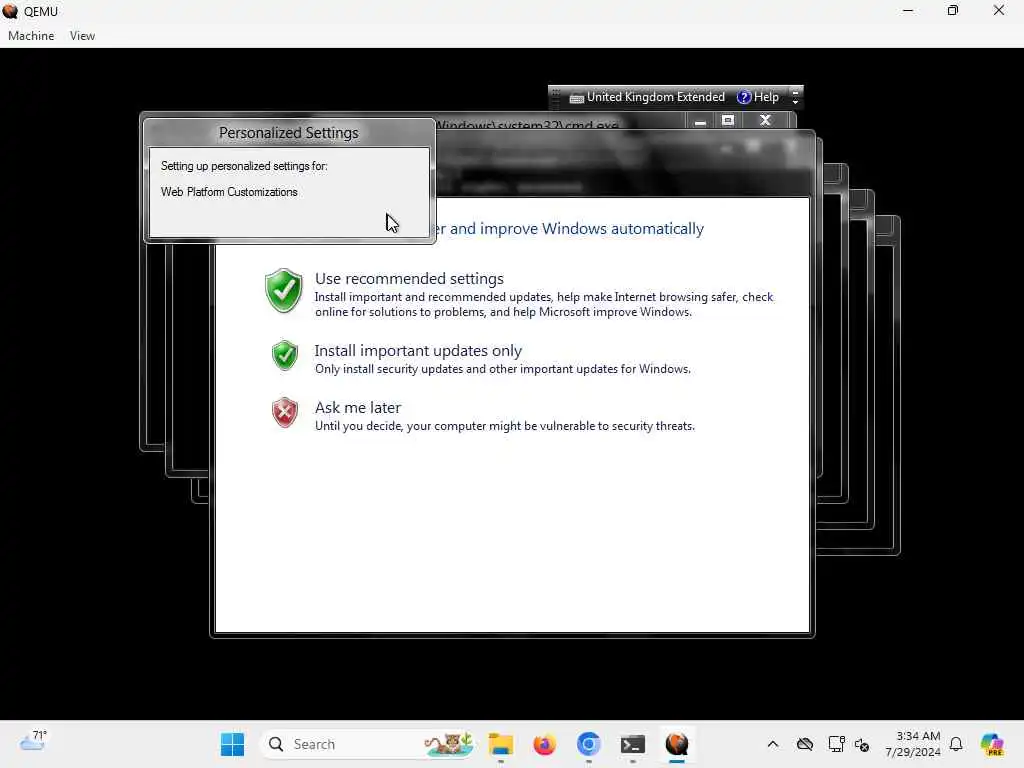The height and width of the screenshot is (768, 1024).
Task: Minimize the cmd.exe window
Action: pyautogui.click(x=700, y=121)
